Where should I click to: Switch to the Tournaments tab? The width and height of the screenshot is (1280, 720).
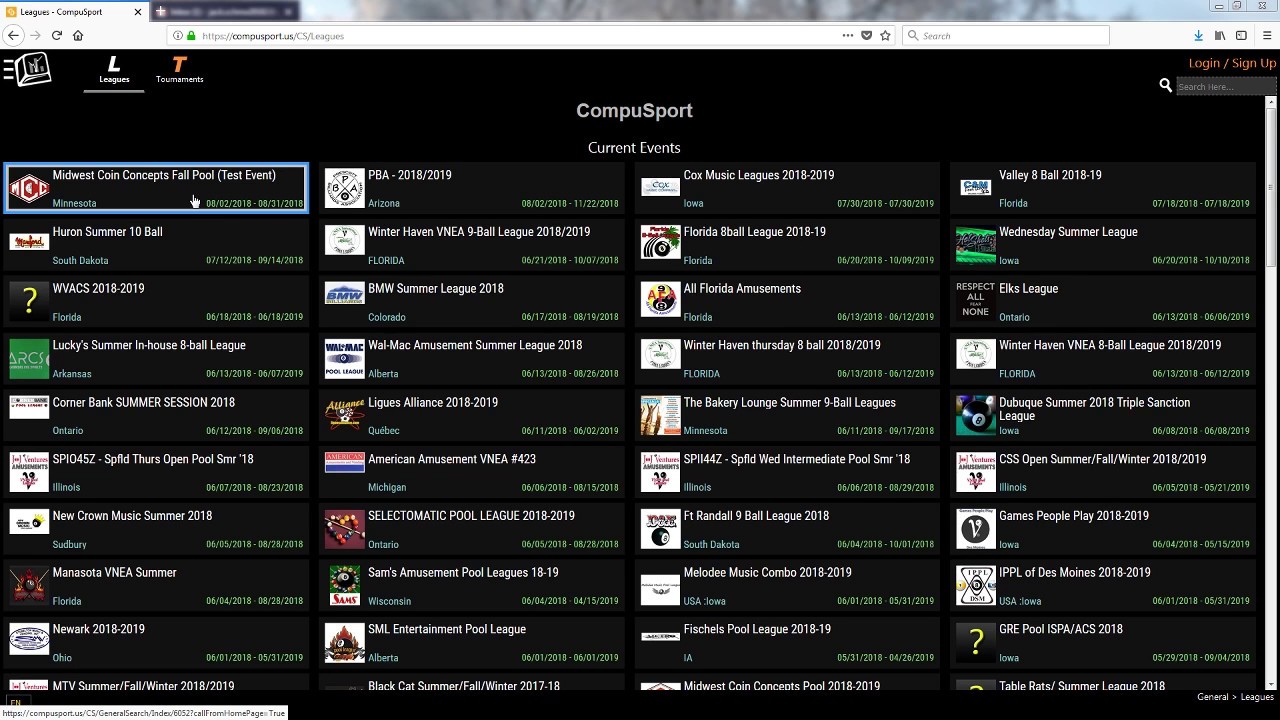pos(180,69)
